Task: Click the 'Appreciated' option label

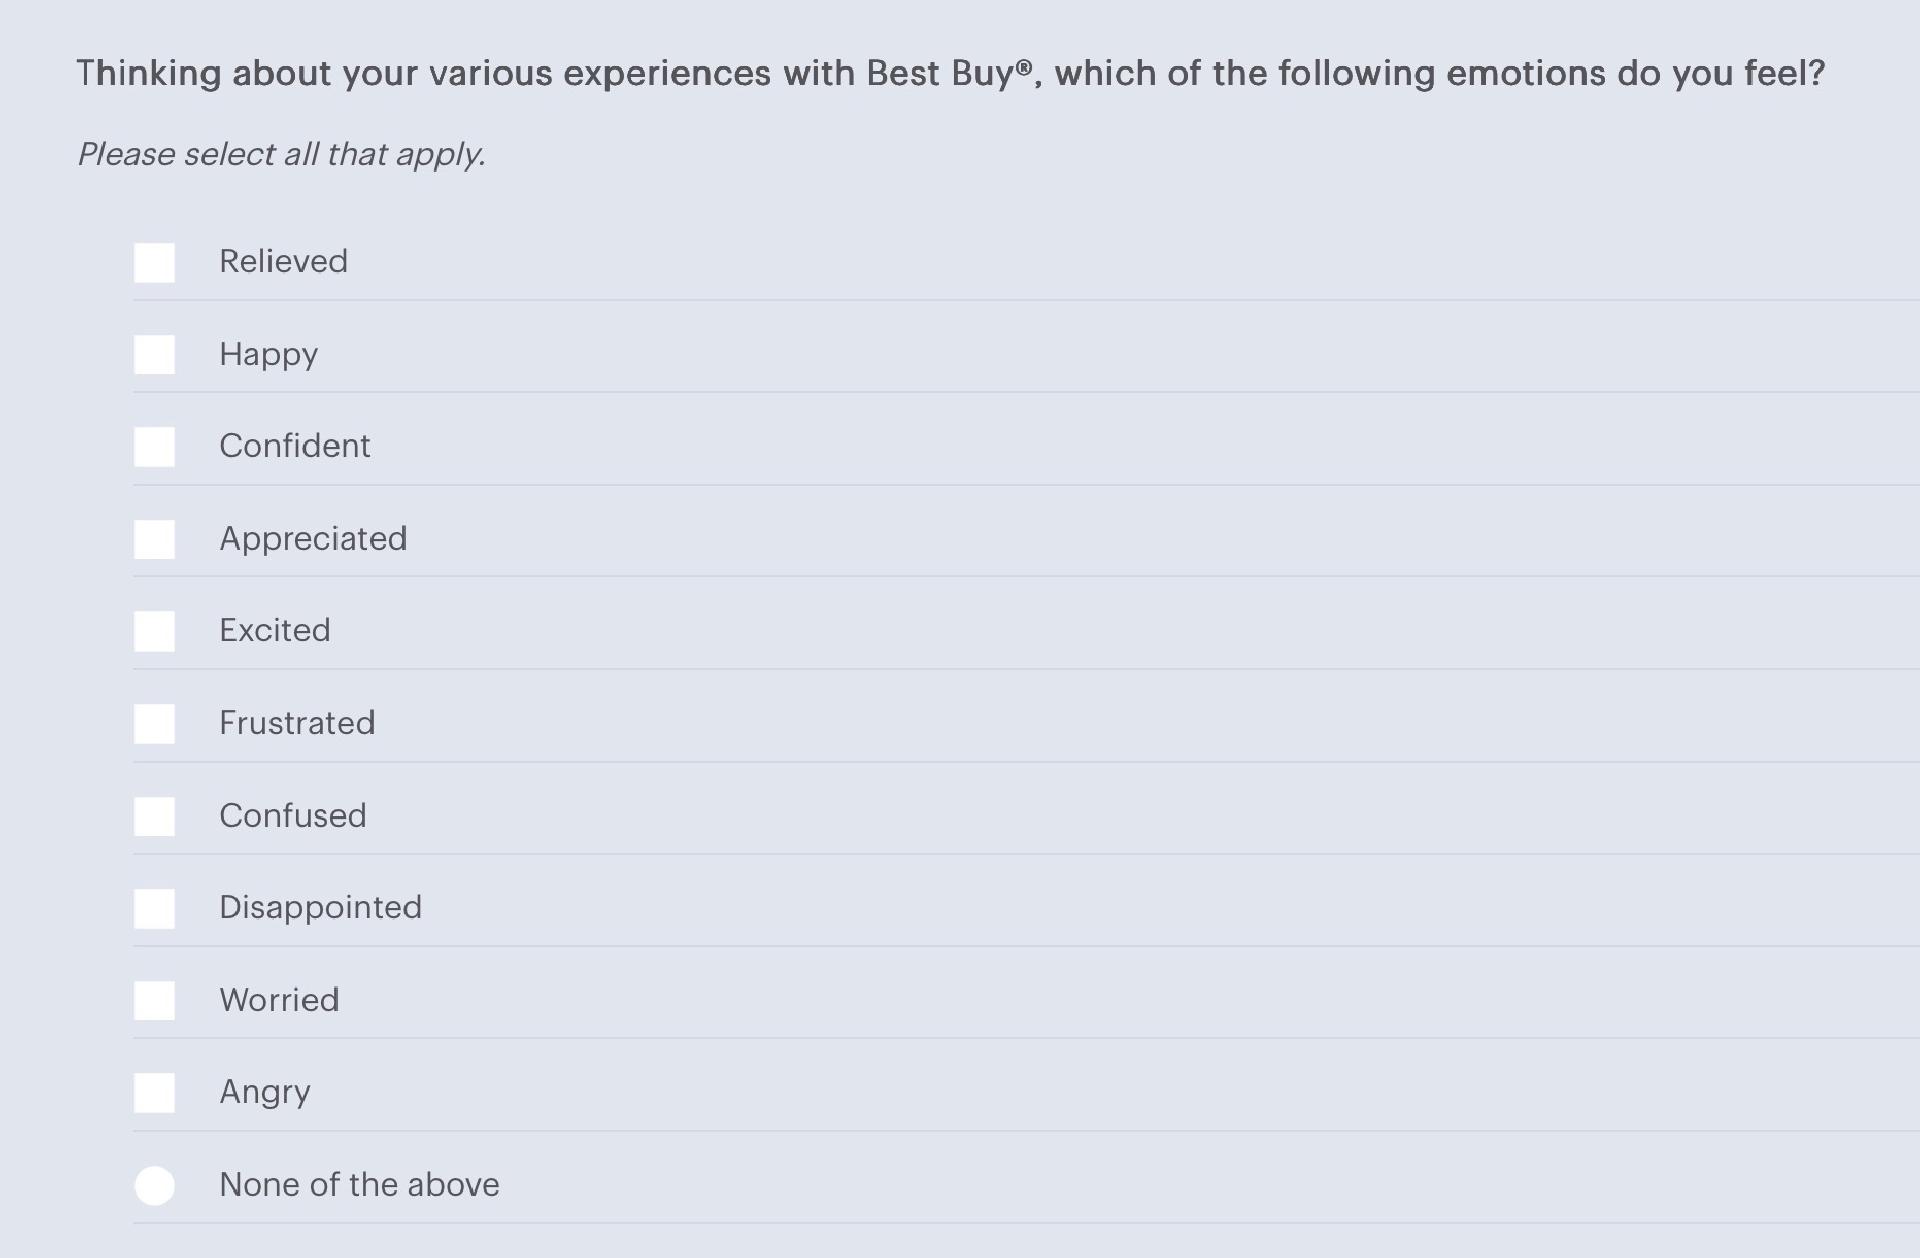Action: point(313,539)
